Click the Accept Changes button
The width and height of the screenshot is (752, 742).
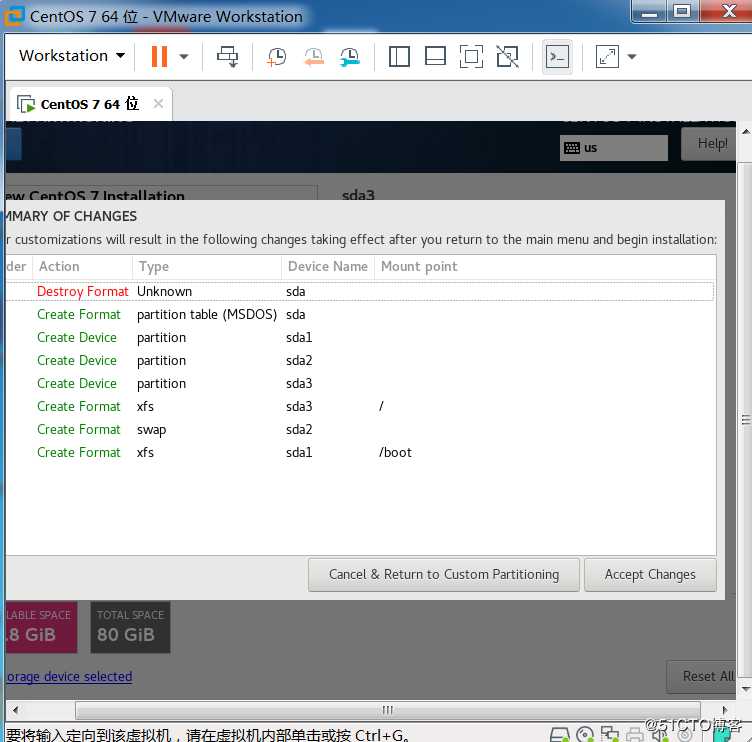(x=650, y=575)
